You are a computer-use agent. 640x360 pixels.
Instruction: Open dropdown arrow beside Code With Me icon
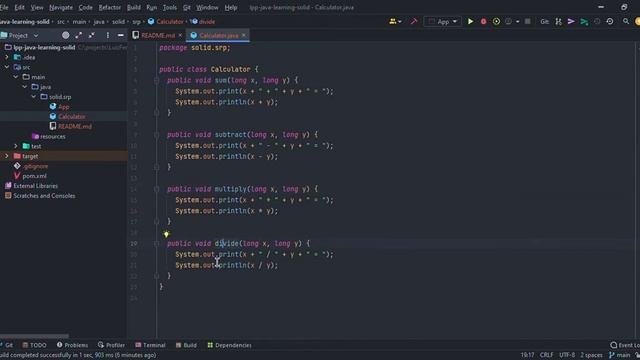pyautogui.click(x=400, y=22)
